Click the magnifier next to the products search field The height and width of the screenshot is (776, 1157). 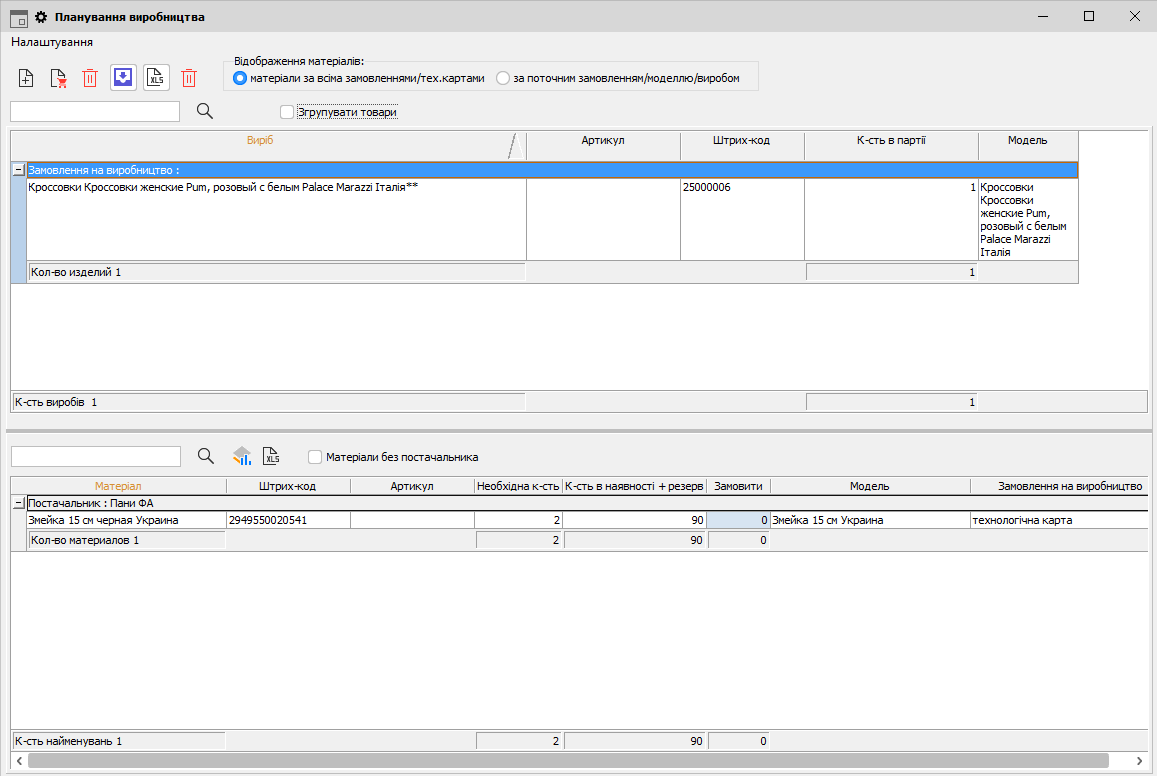click(x=205, y=111)
